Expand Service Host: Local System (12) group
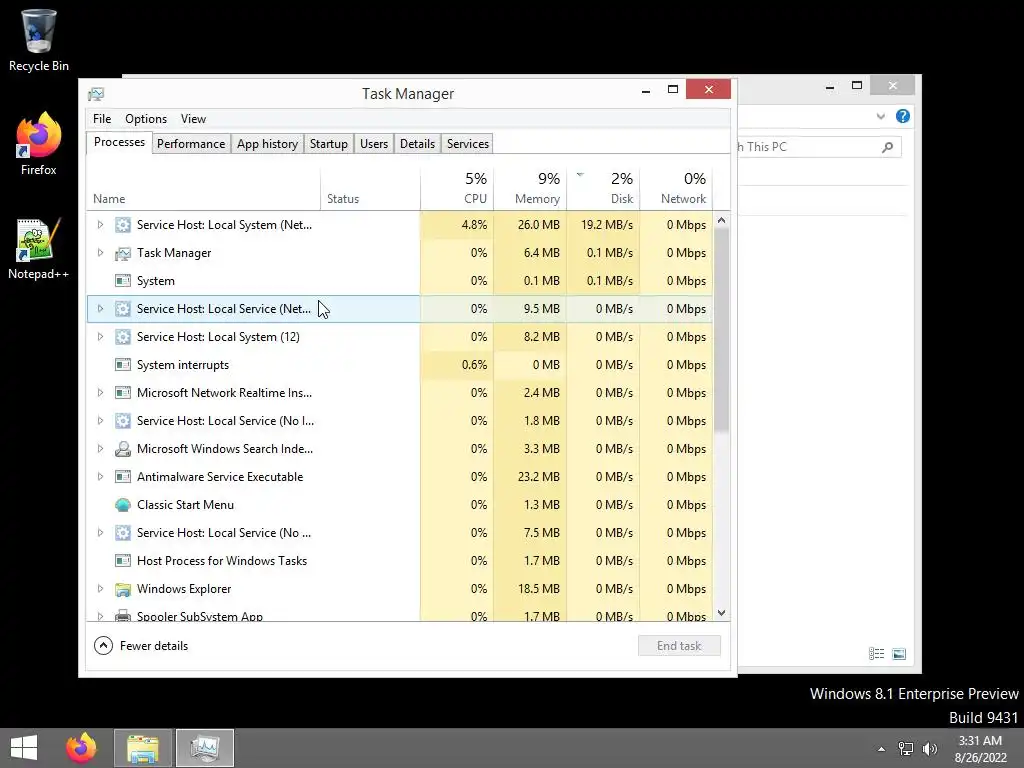This screenshot has height=768, width=1024. [100, 337]
